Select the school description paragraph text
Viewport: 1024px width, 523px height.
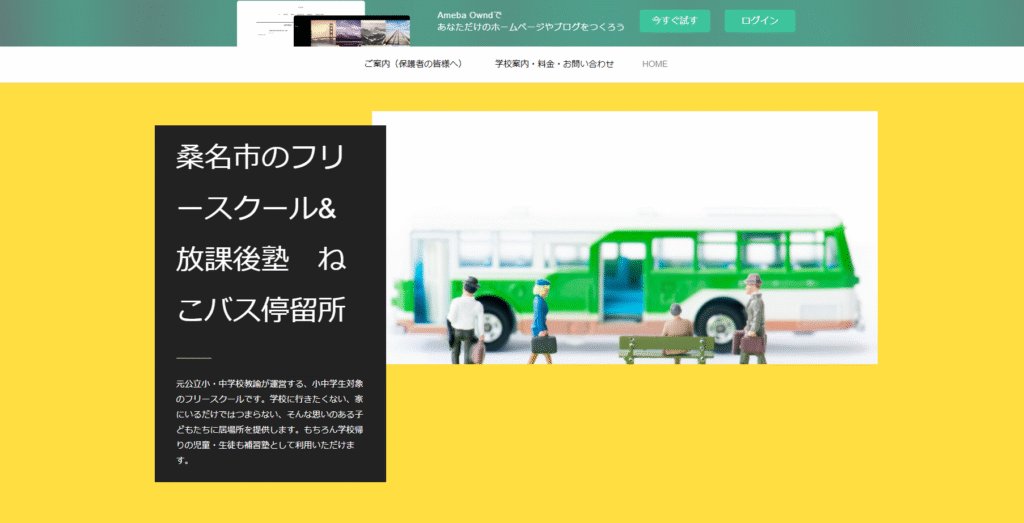pos(269,422)
